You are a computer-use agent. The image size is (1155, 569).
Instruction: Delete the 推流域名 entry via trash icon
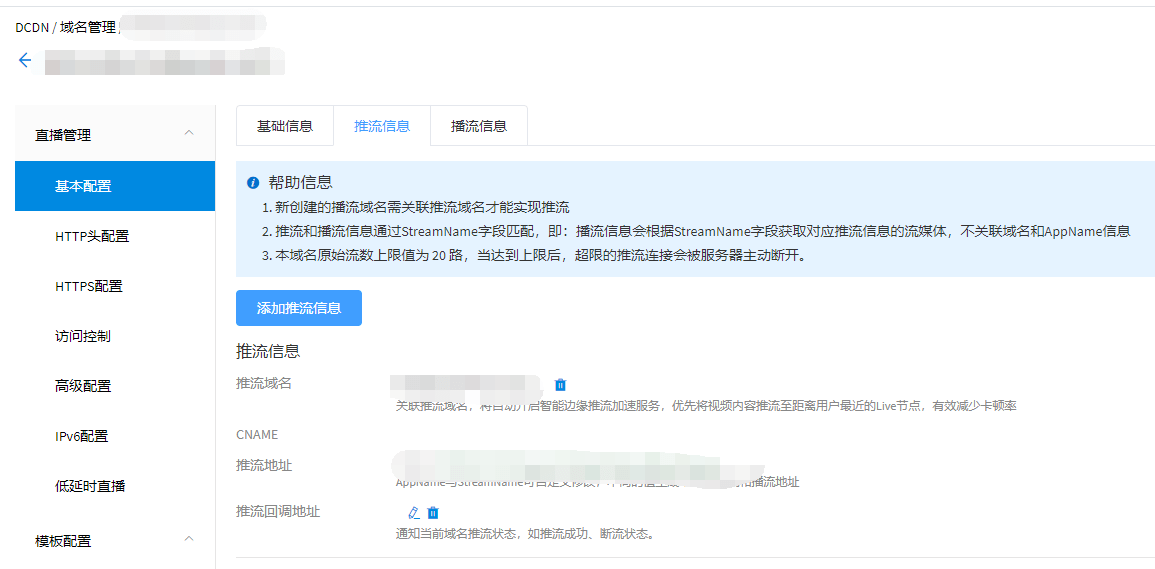tap(560, 384)
